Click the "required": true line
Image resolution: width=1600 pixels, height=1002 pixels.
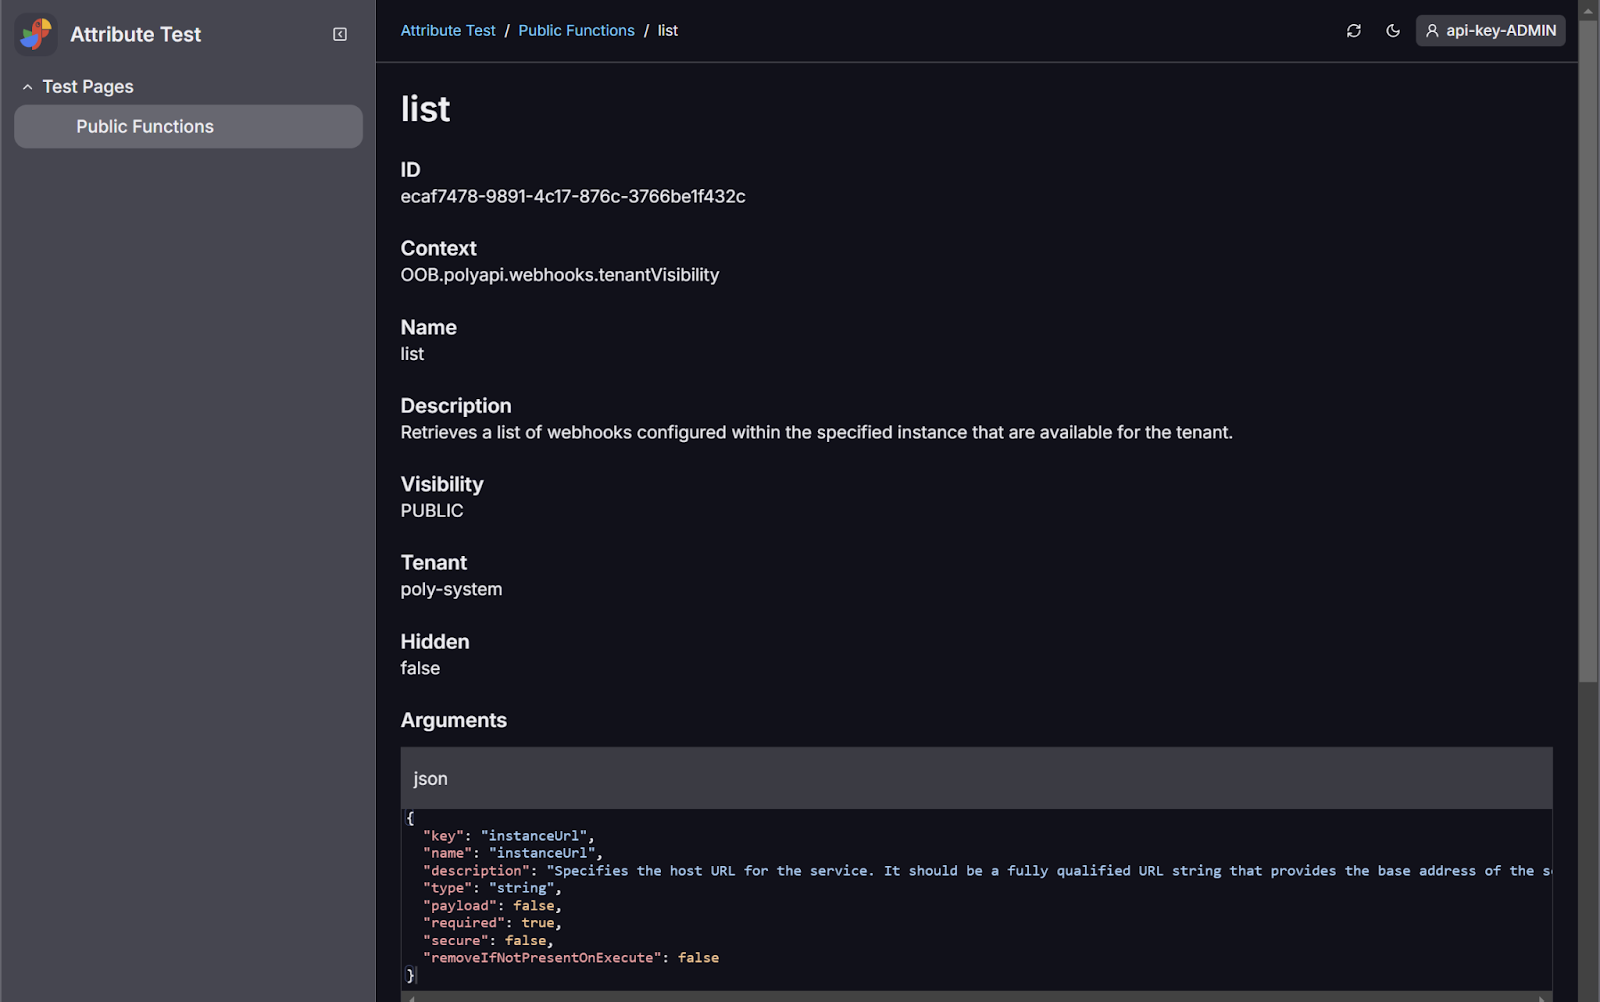click(x=492, y=923)
